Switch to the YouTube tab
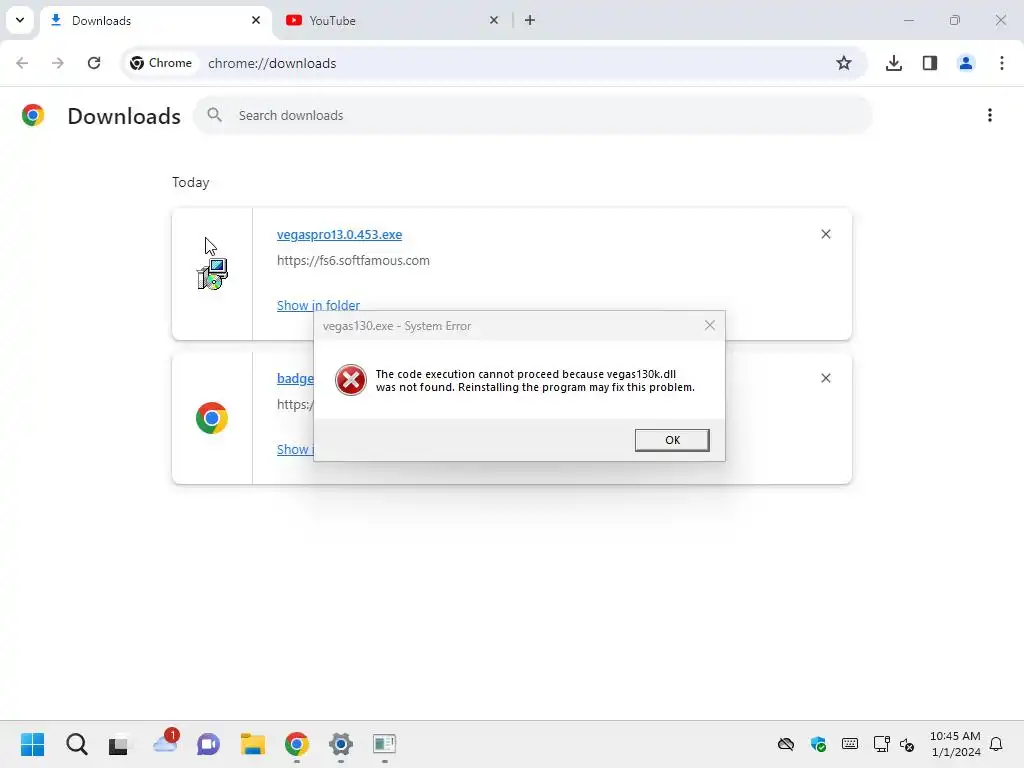 [x=392, y=20]
